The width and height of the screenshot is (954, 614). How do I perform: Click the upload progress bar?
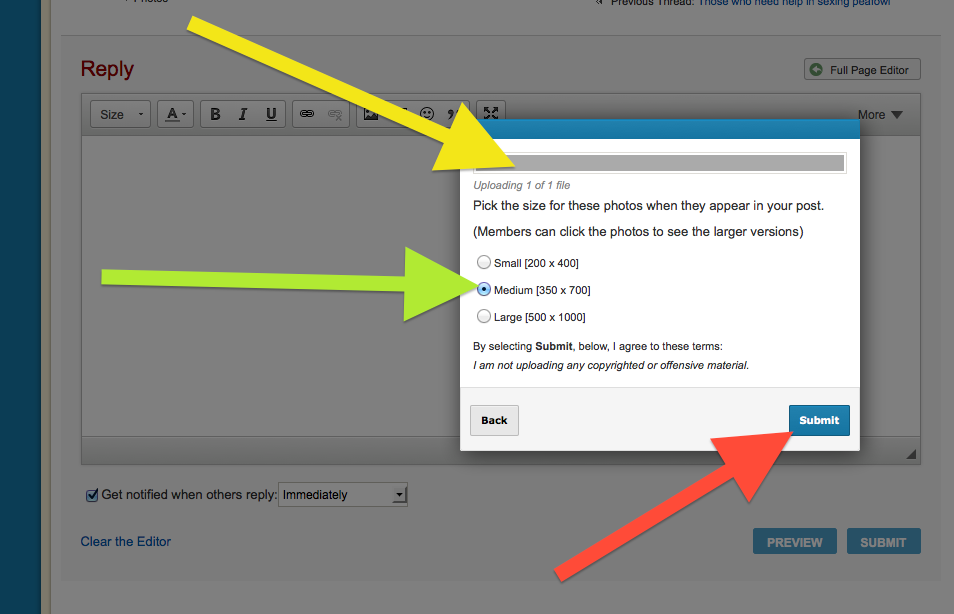[660, 163]
